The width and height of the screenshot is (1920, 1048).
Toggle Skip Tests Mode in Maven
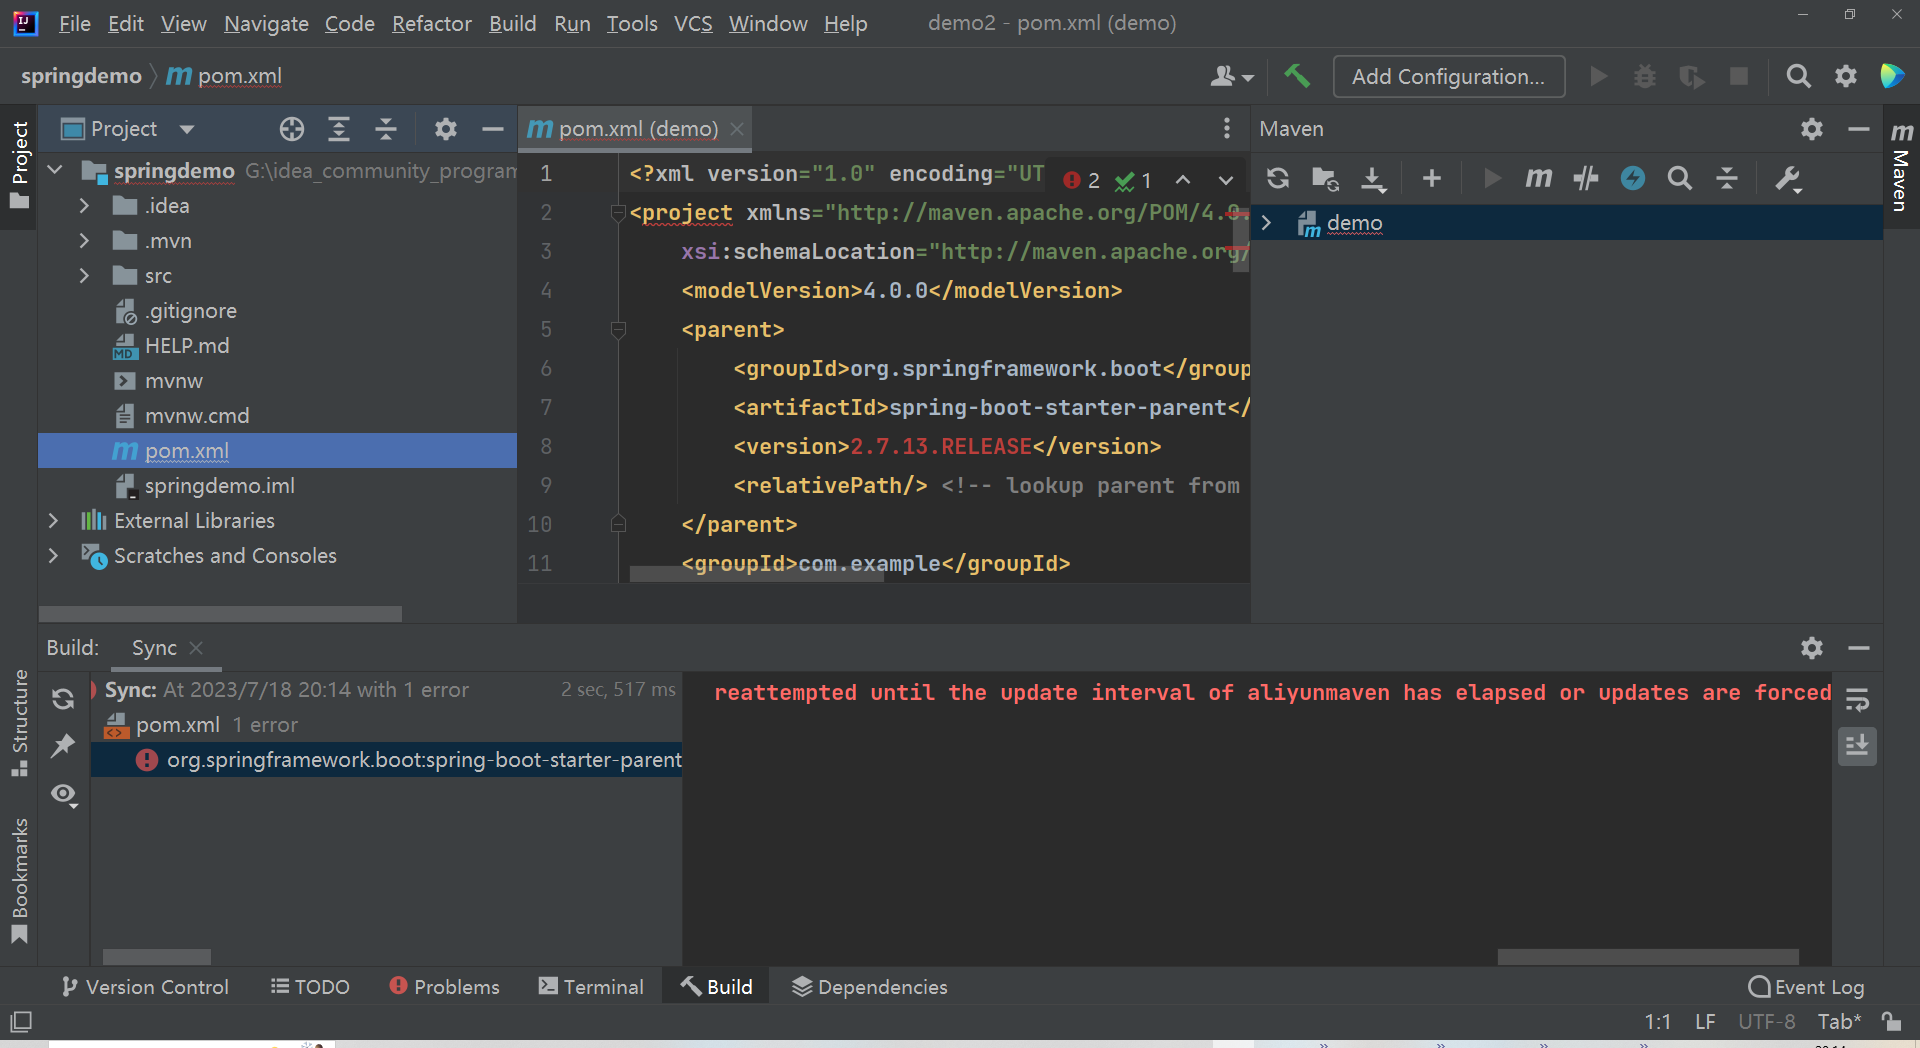[x=1633, y=179]
